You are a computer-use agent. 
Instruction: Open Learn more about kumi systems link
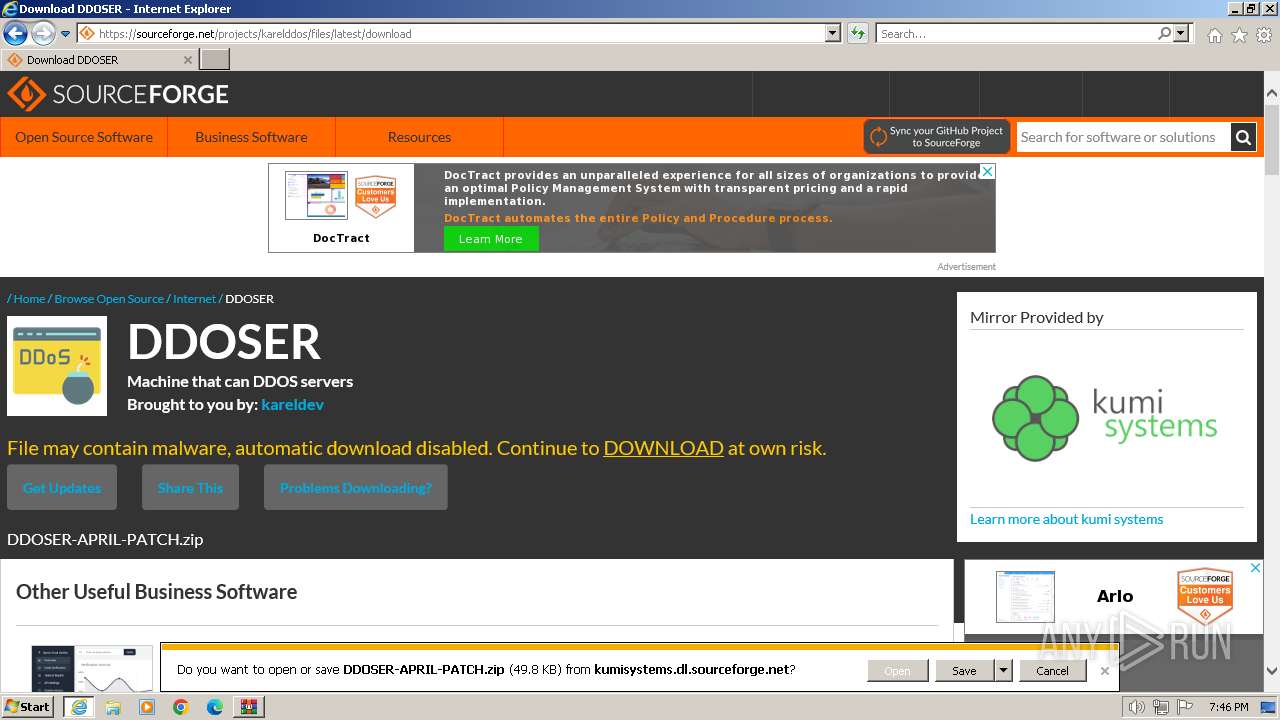tap(1066, 519)
